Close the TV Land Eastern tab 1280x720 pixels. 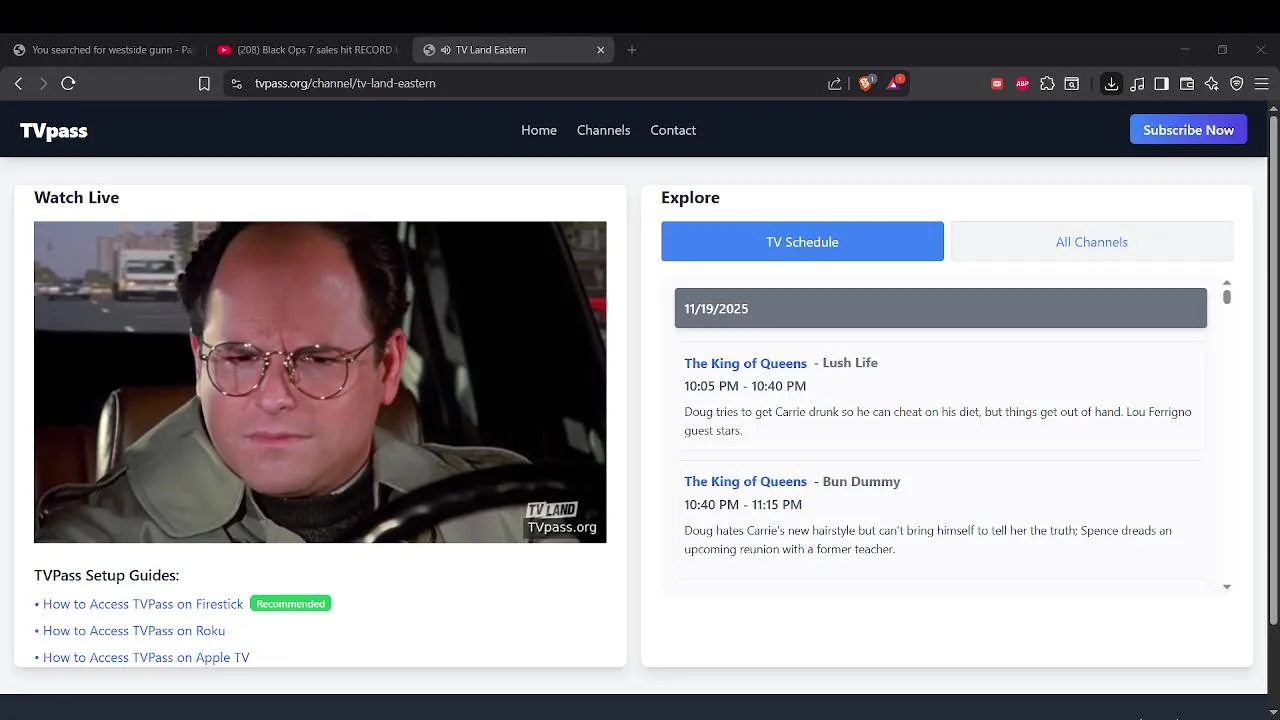point(601,50)
